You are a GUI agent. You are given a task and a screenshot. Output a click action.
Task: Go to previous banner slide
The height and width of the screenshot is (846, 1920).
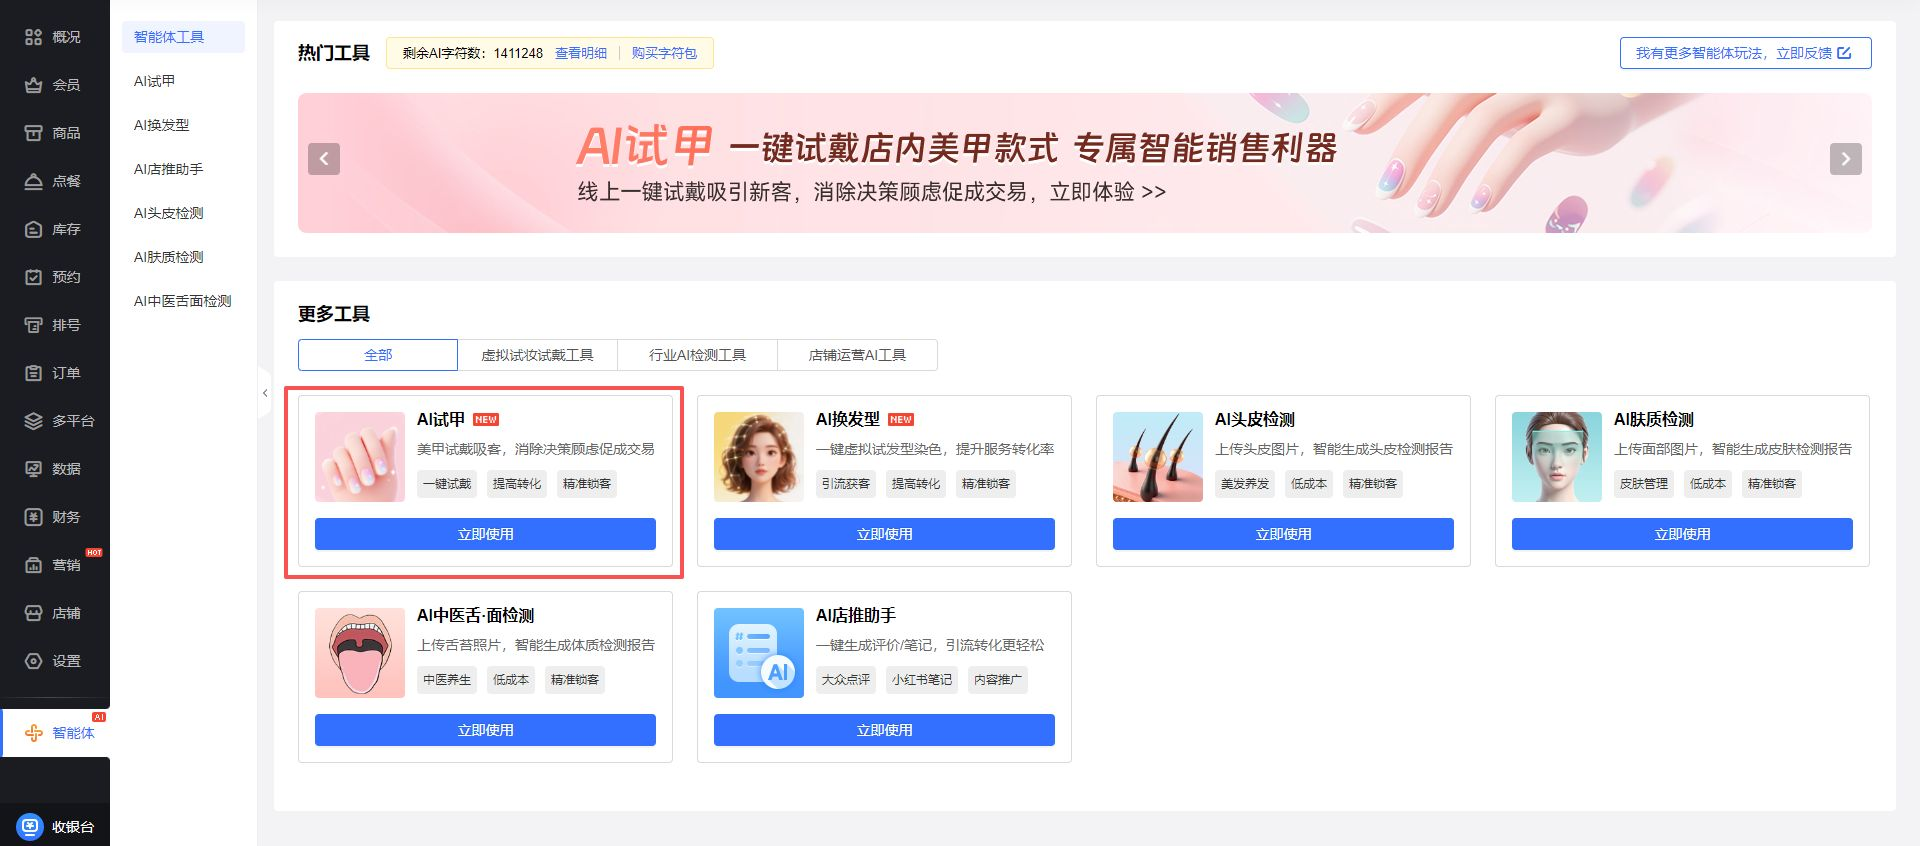coord(324,159)
